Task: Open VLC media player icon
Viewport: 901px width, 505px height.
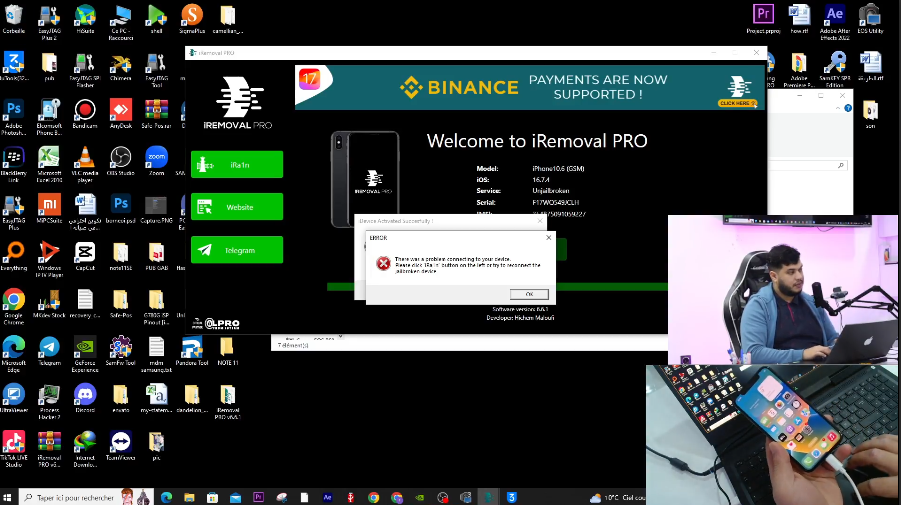Action: pos(85,164)
